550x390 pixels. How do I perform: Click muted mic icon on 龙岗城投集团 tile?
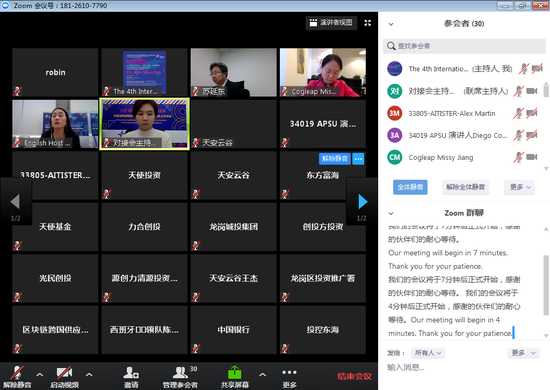196,245
